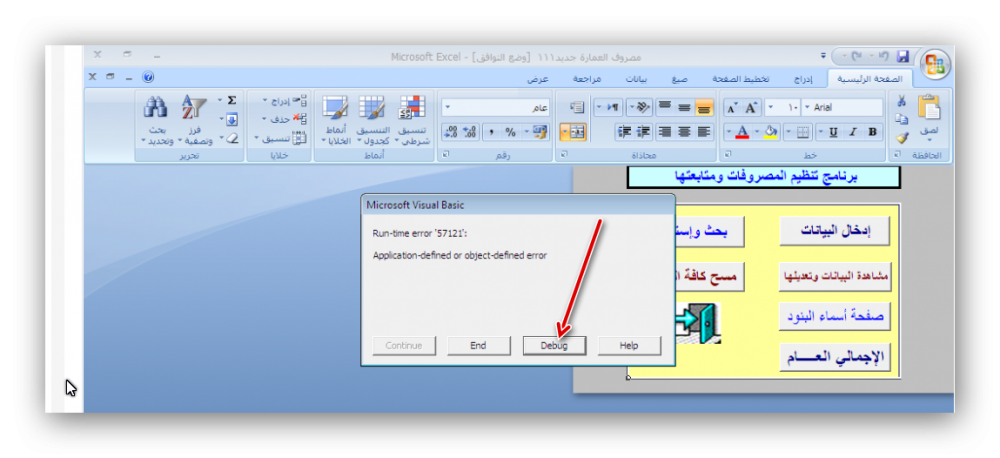Open the Office round button
Screen dimensions: 1000x458
936,65
